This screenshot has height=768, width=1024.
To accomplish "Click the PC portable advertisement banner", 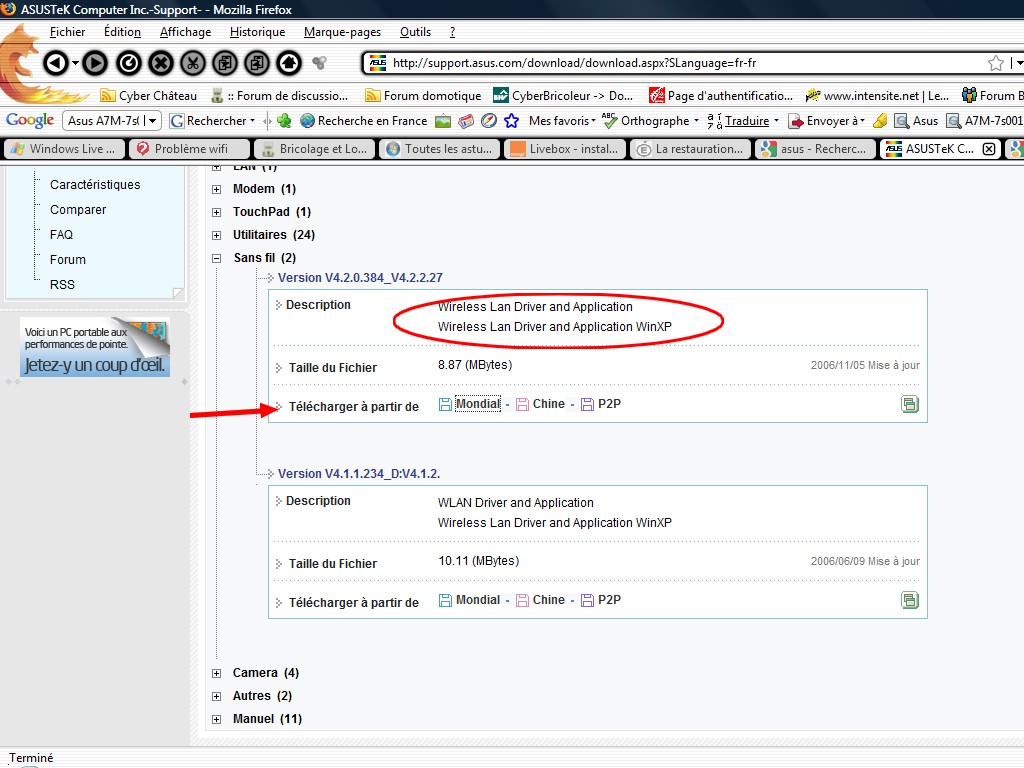I will [x=95, y=347].
